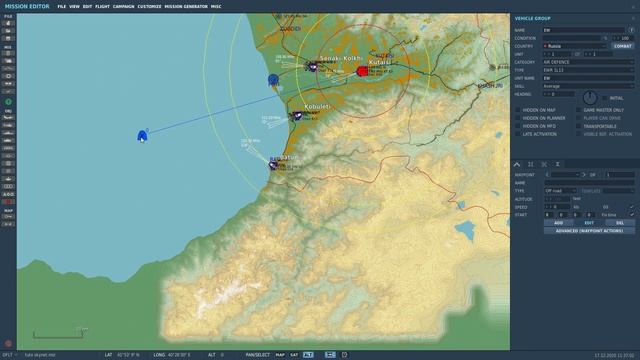The width and height of the screenshot is (640, 360).
Task: Toggle the Fix time checkbox in the START row
Action: 632,214
